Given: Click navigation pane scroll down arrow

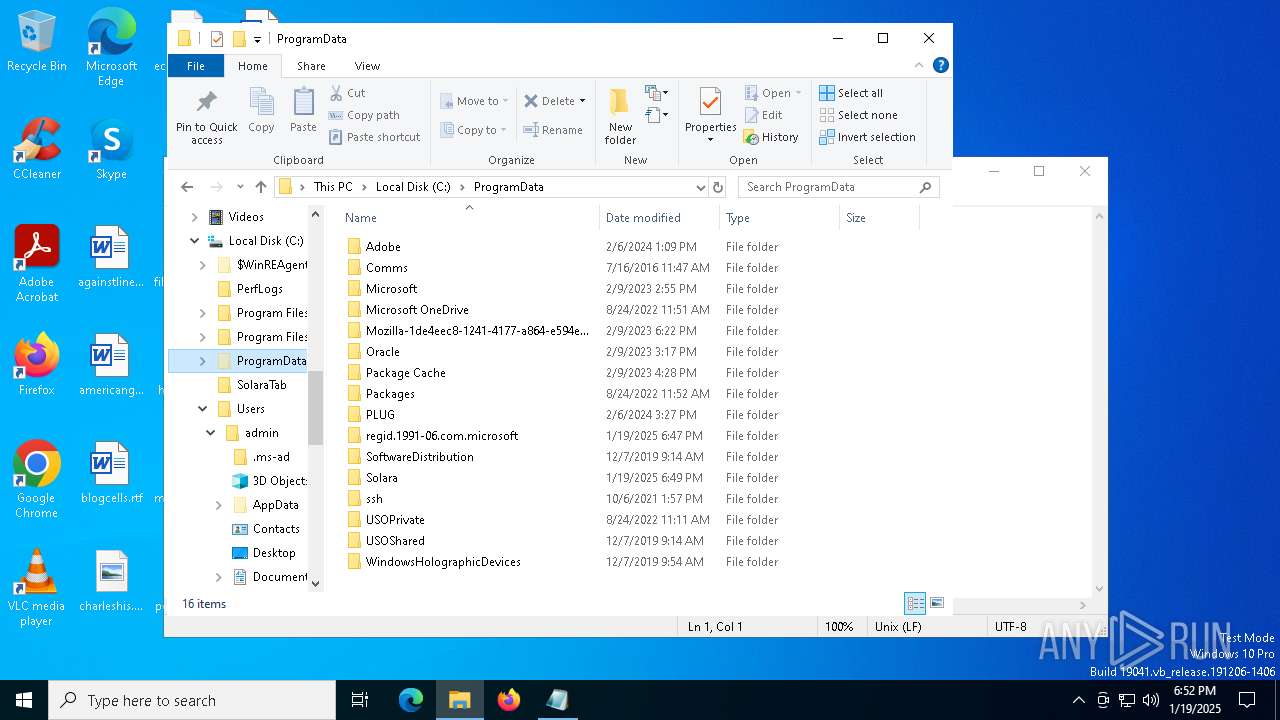Looking at the screenshot, I should (x=316, y=583).
